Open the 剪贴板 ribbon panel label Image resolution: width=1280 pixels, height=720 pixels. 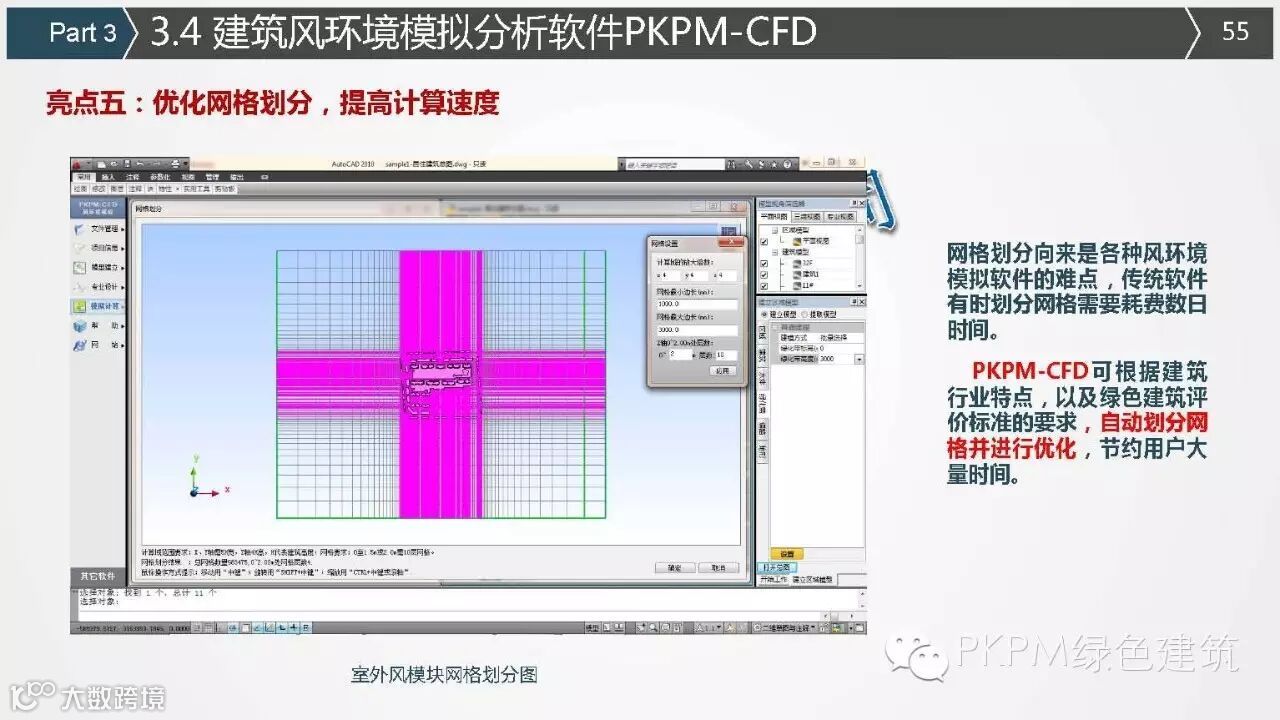pyautogui.click(x=226, y=188)
